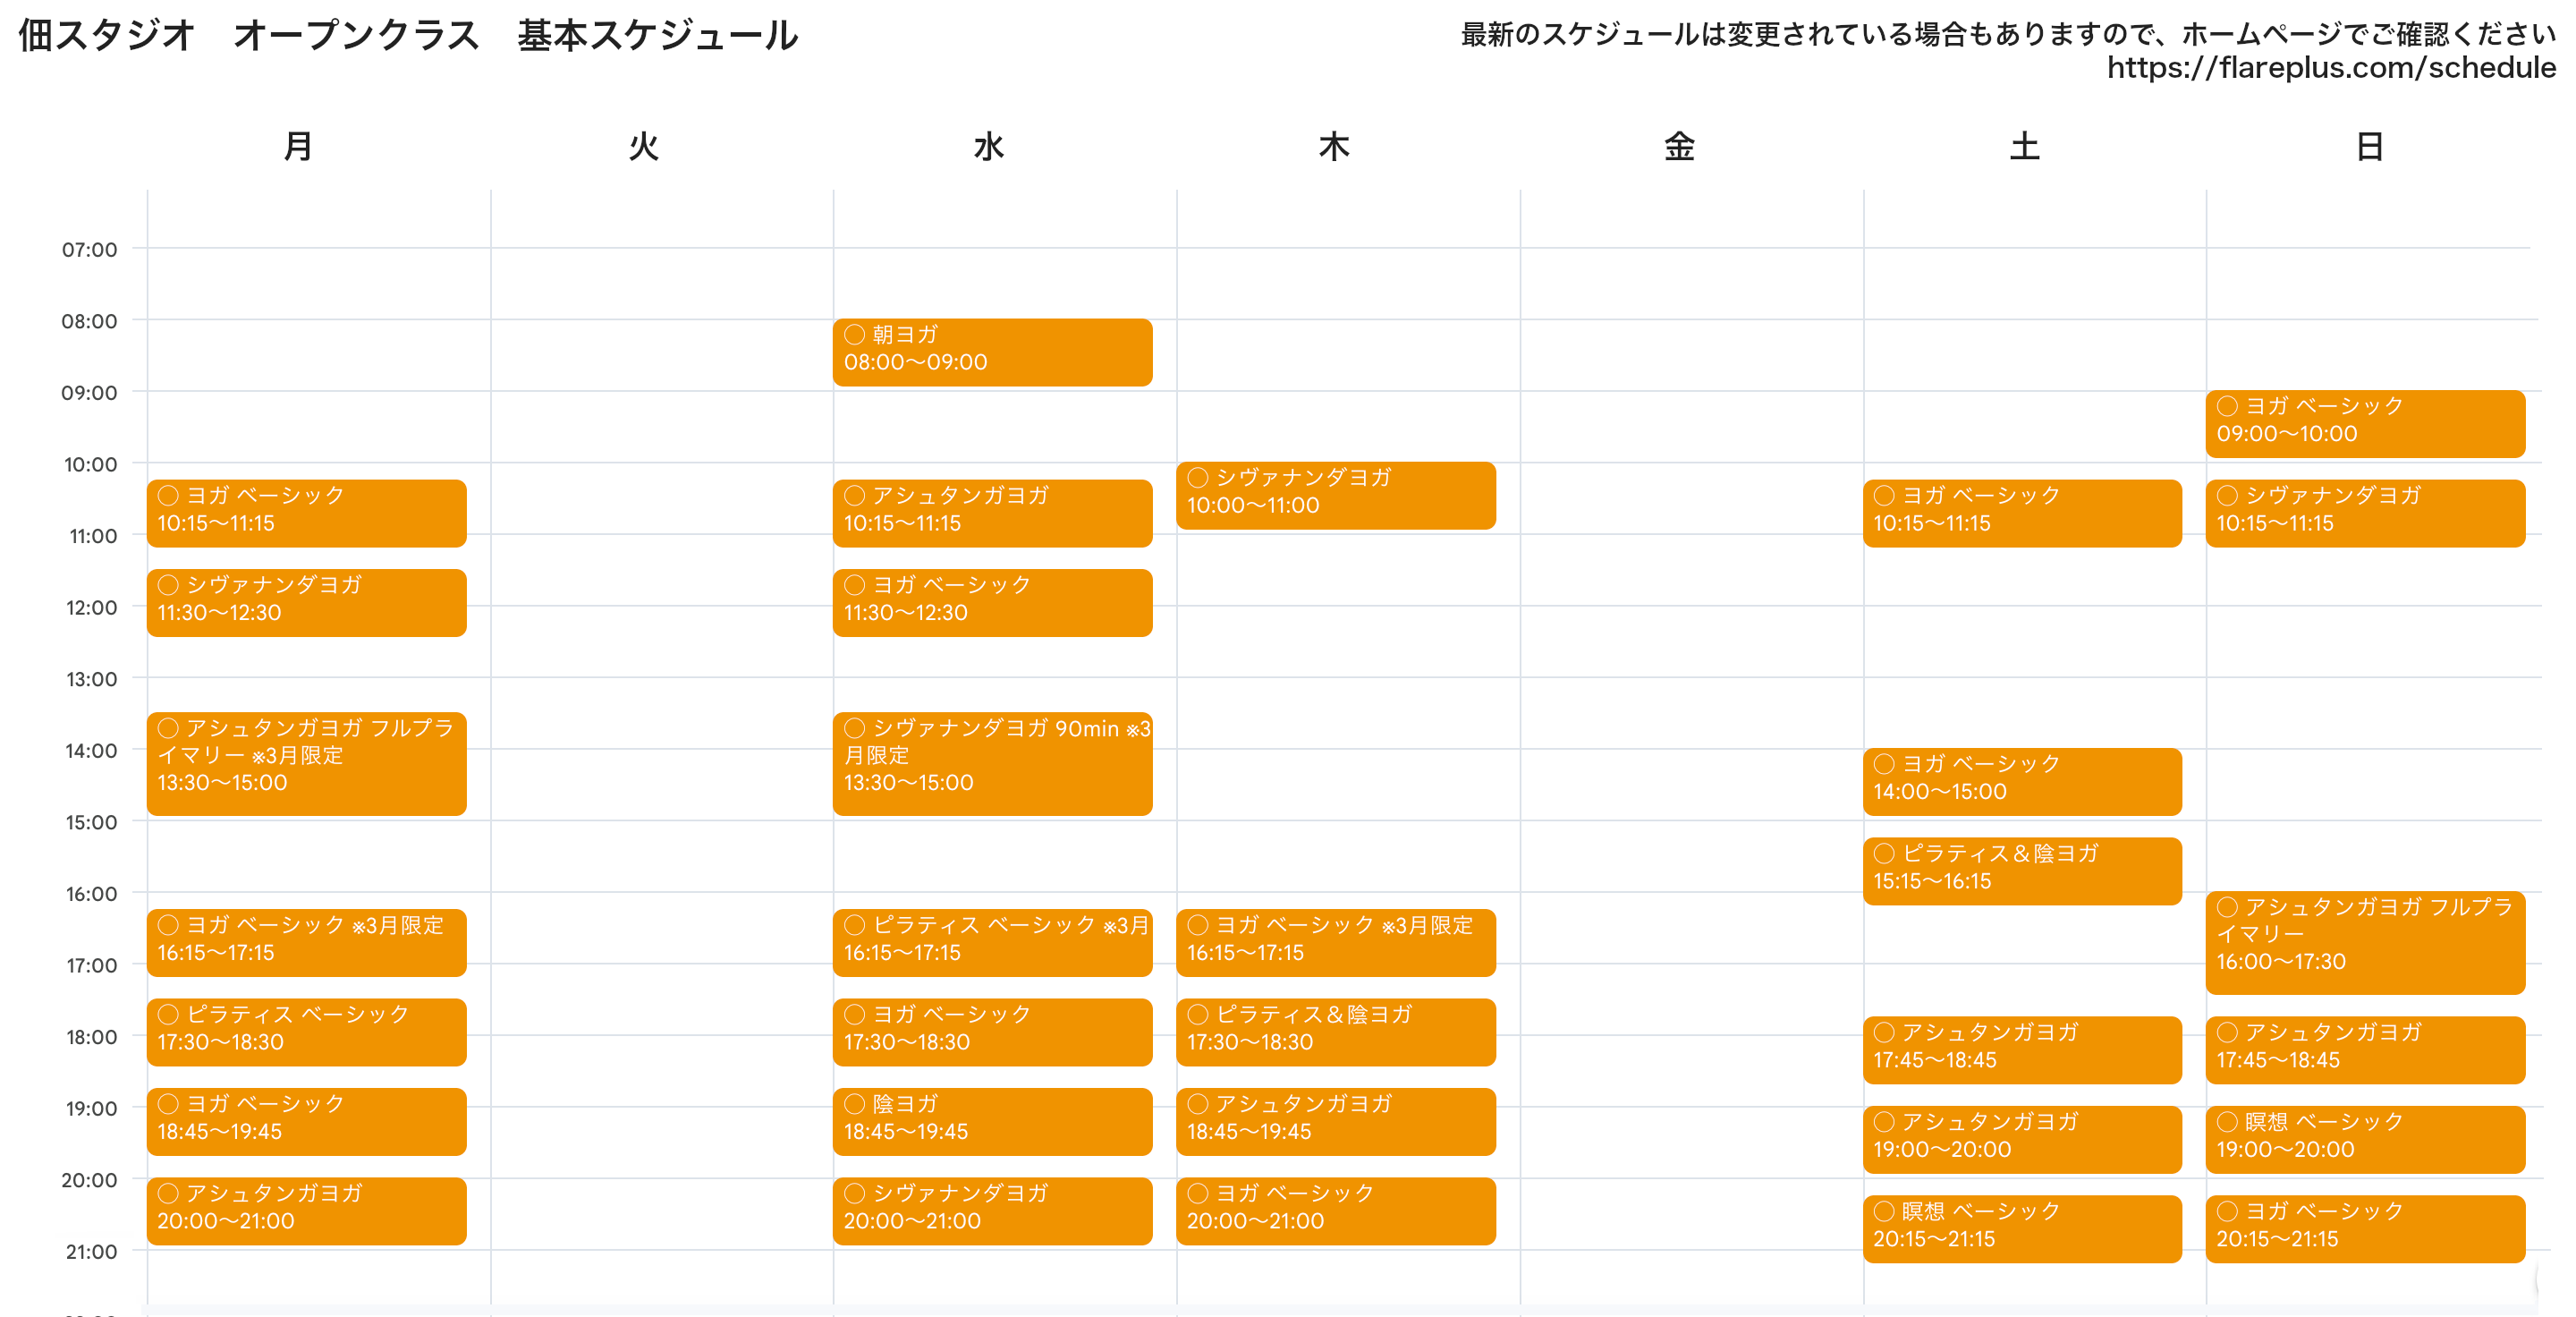Image resolution: width=2576 pixels, height=1317 pixels.
Task: Open Saturday ヨガ ベーシック 14:00 class
Action: coord(2021,780)
